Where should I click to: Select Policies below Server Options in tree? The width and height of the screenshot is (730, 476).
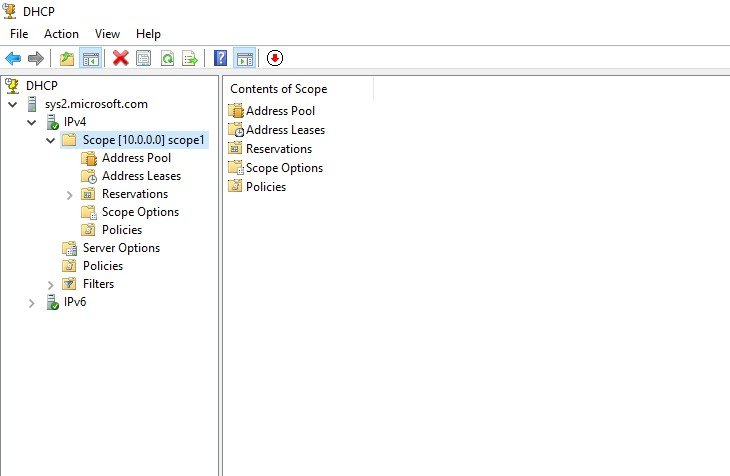pyautogui.click(x=103, y=266)
